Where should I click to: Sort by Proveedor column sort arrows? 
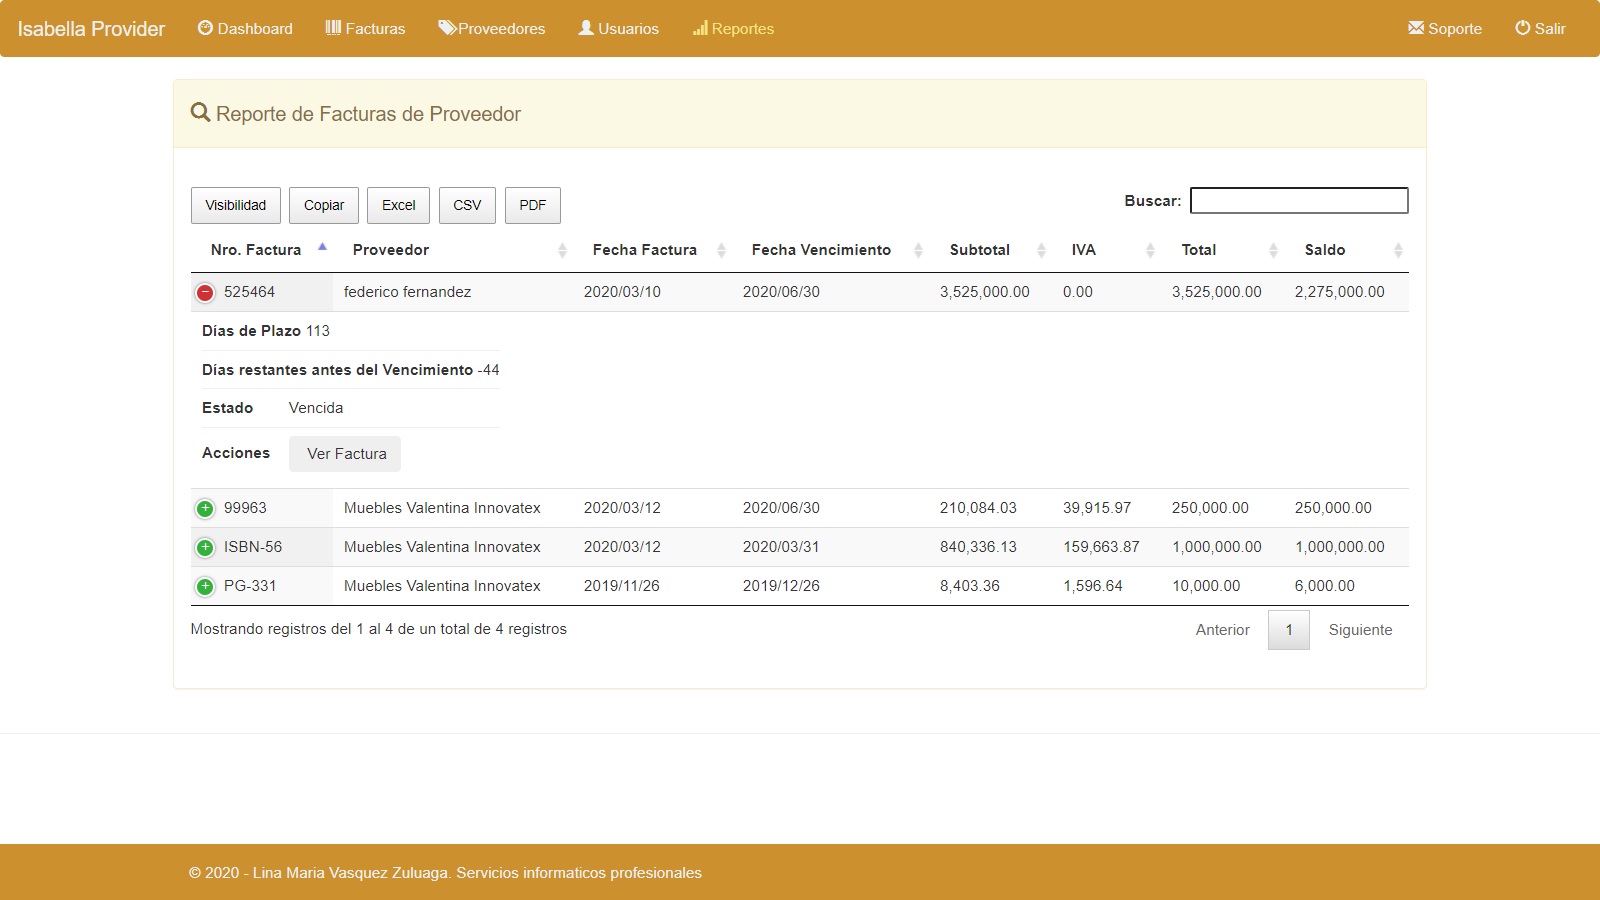click(562, 250)
